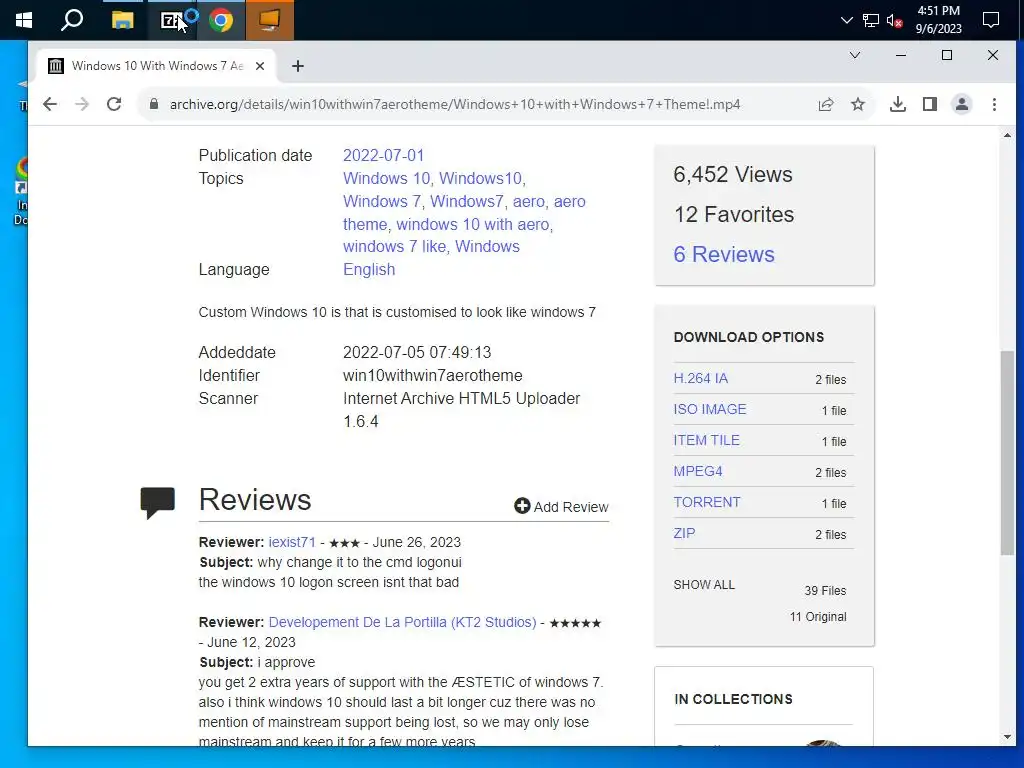Open the Chrome downloads icon
This screenshot has width=1024, height=768.
[897, 104]
